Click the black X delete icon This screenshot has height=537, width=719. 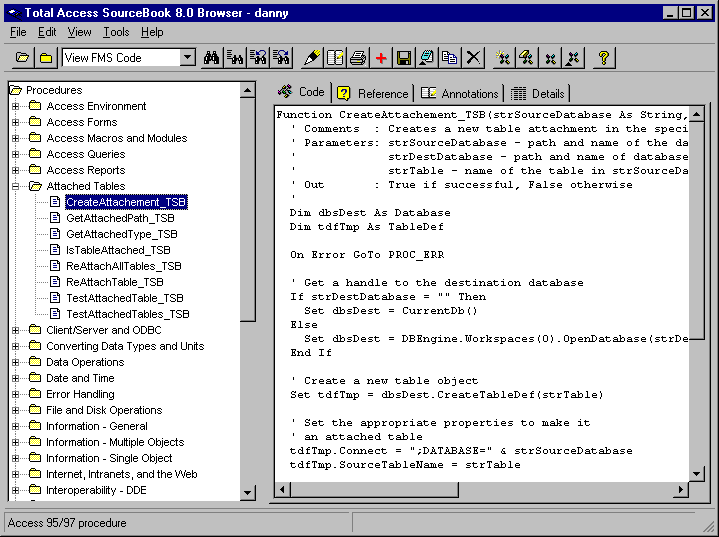(473, 58)
